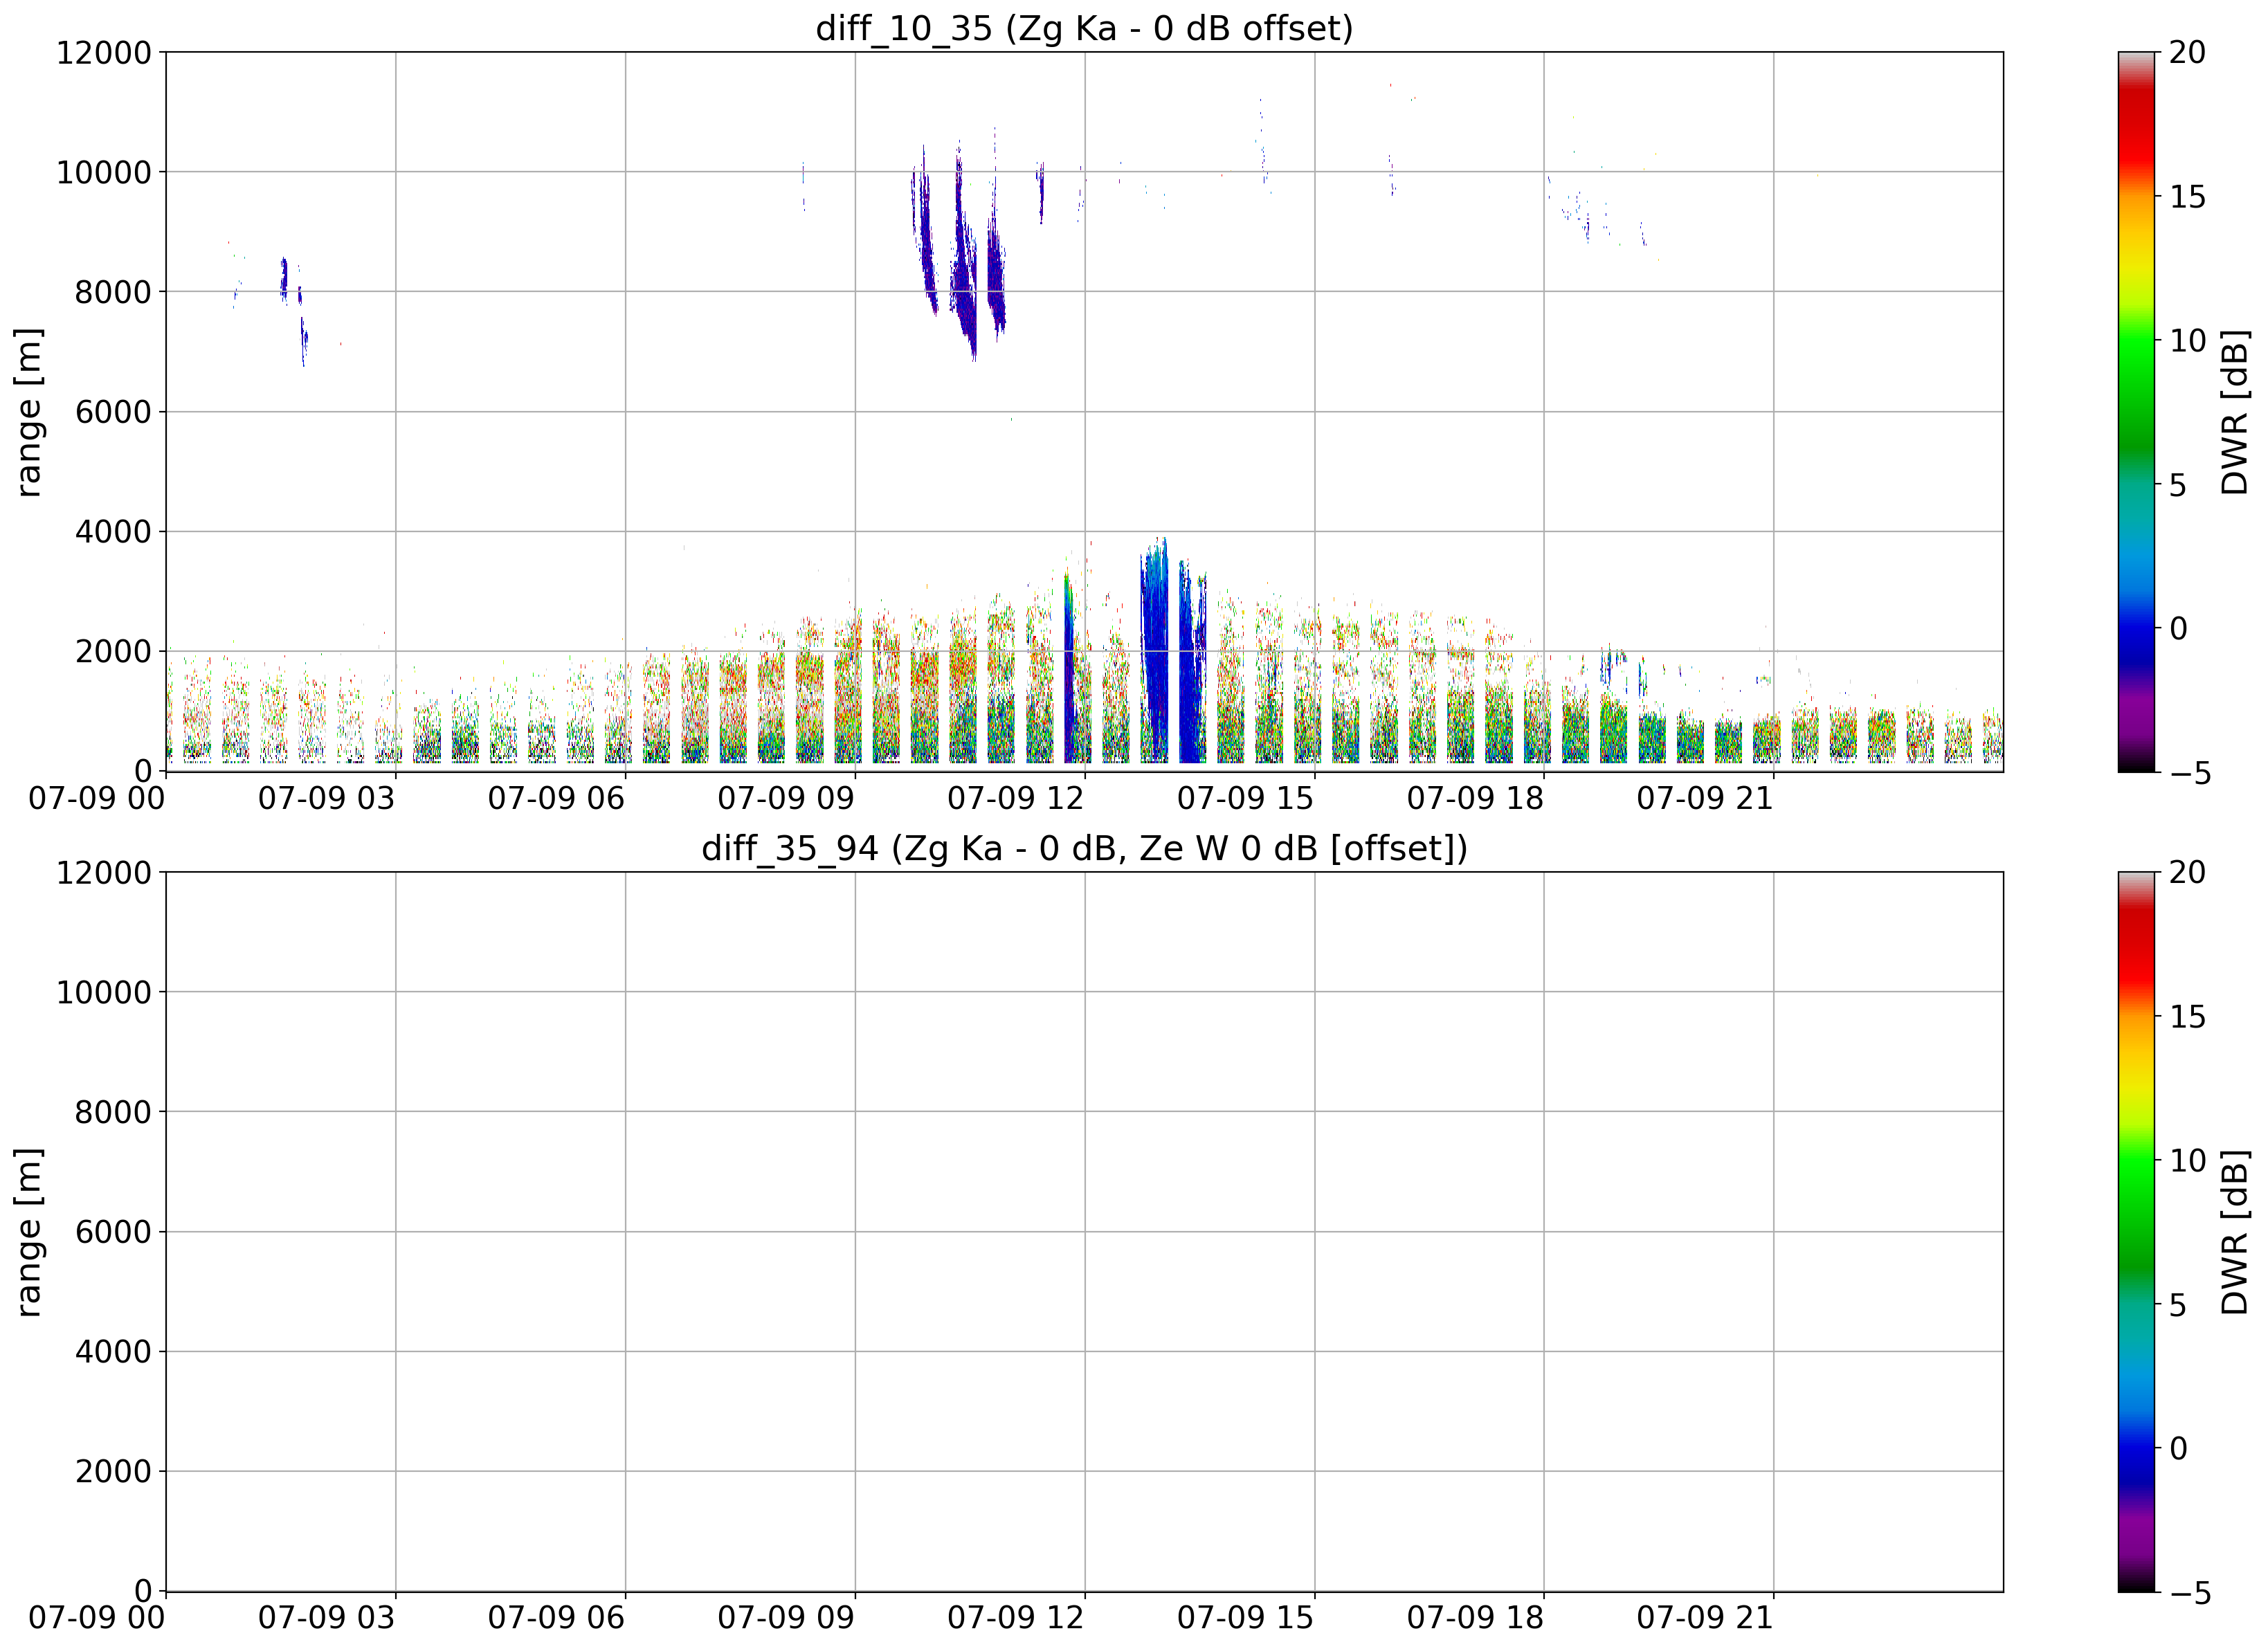This screenshot has width=2268, height=1649.
Task: Click the "07-09 00" time tick under the diff_10_35 plot
Action: (97, 798)
